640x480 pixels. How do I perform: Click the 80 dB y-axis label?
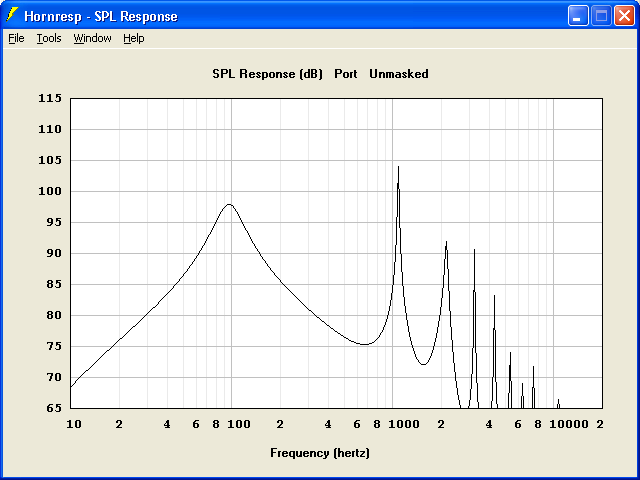coord(53,316)
